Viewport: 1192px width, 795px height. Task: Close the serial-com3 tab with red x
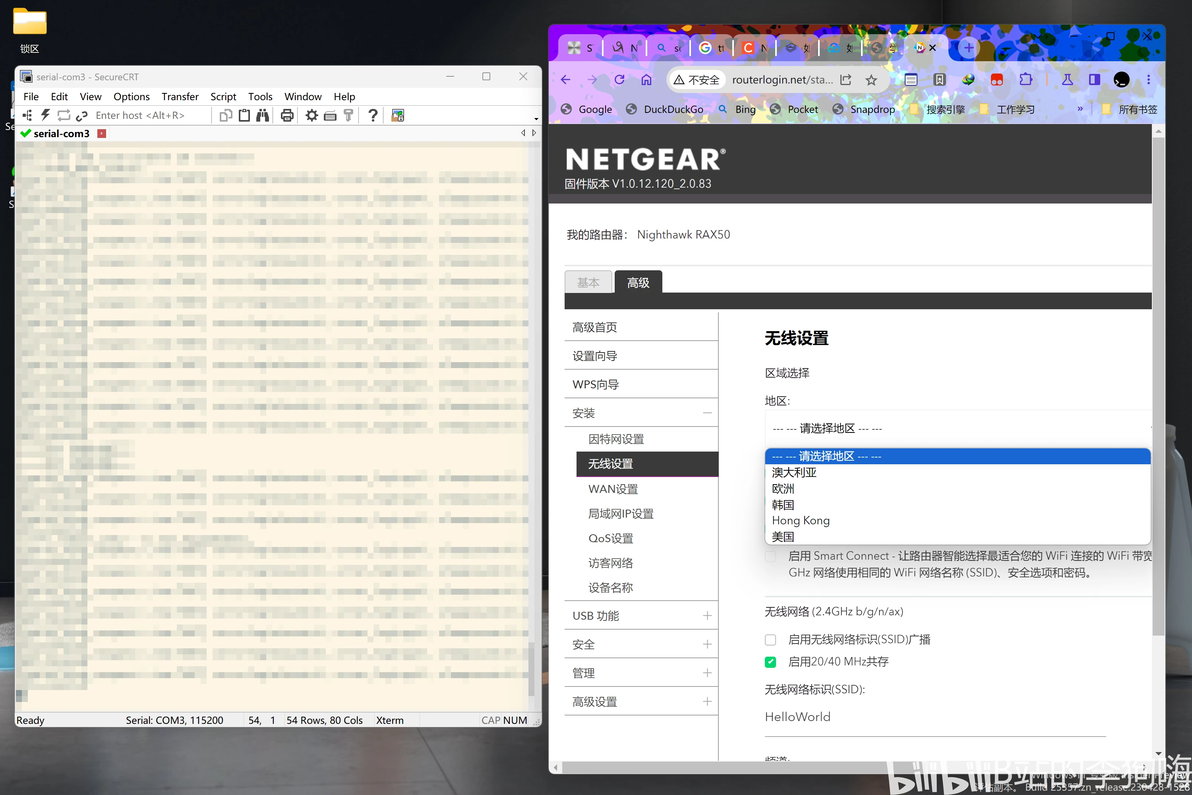click(102, 134)
